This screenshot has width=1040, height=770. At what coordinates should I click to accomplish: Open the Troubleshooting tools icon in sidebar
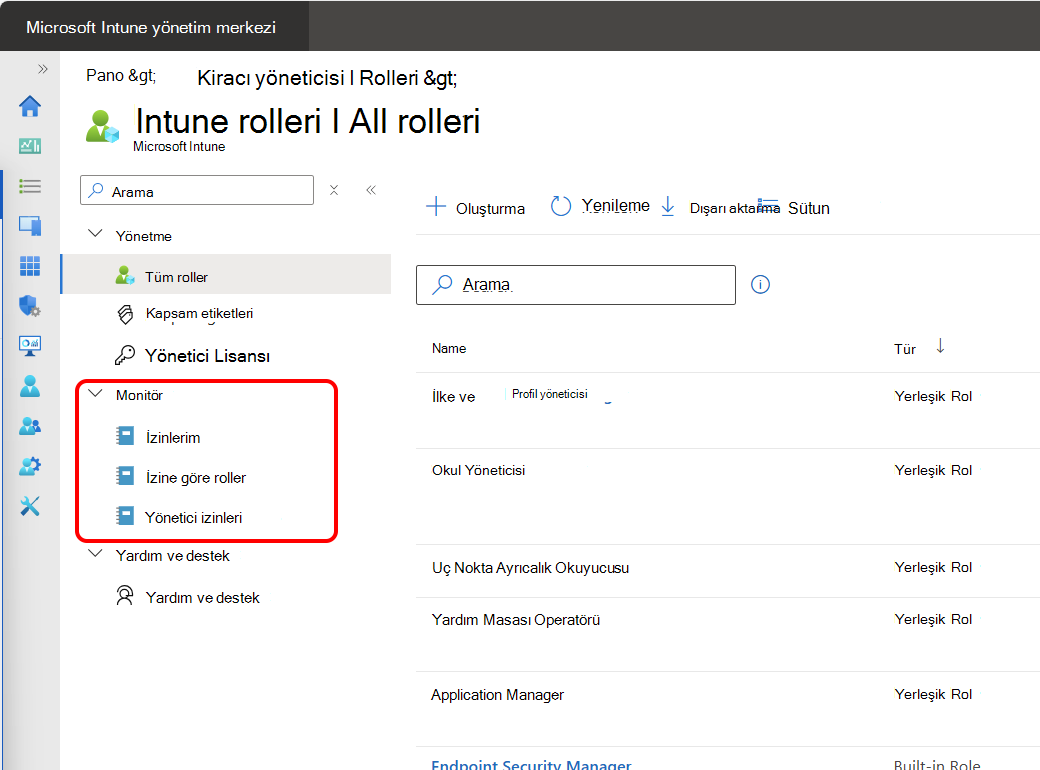tap(30, 506)
